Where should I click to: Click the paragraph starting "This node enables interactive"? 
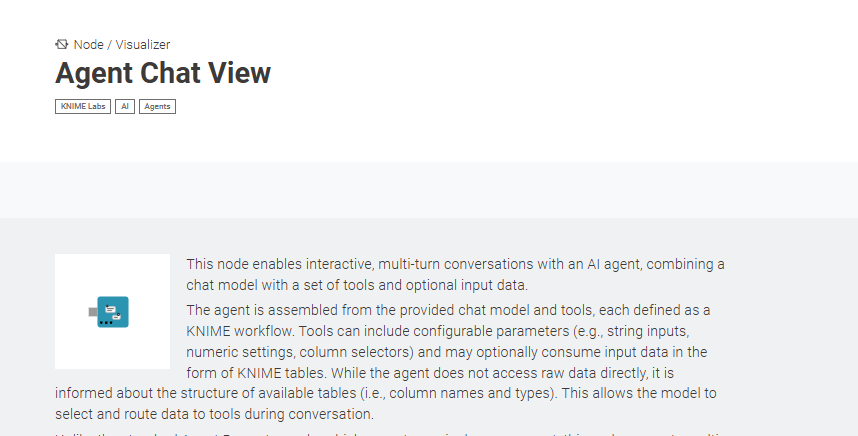[x=455, y=273]
